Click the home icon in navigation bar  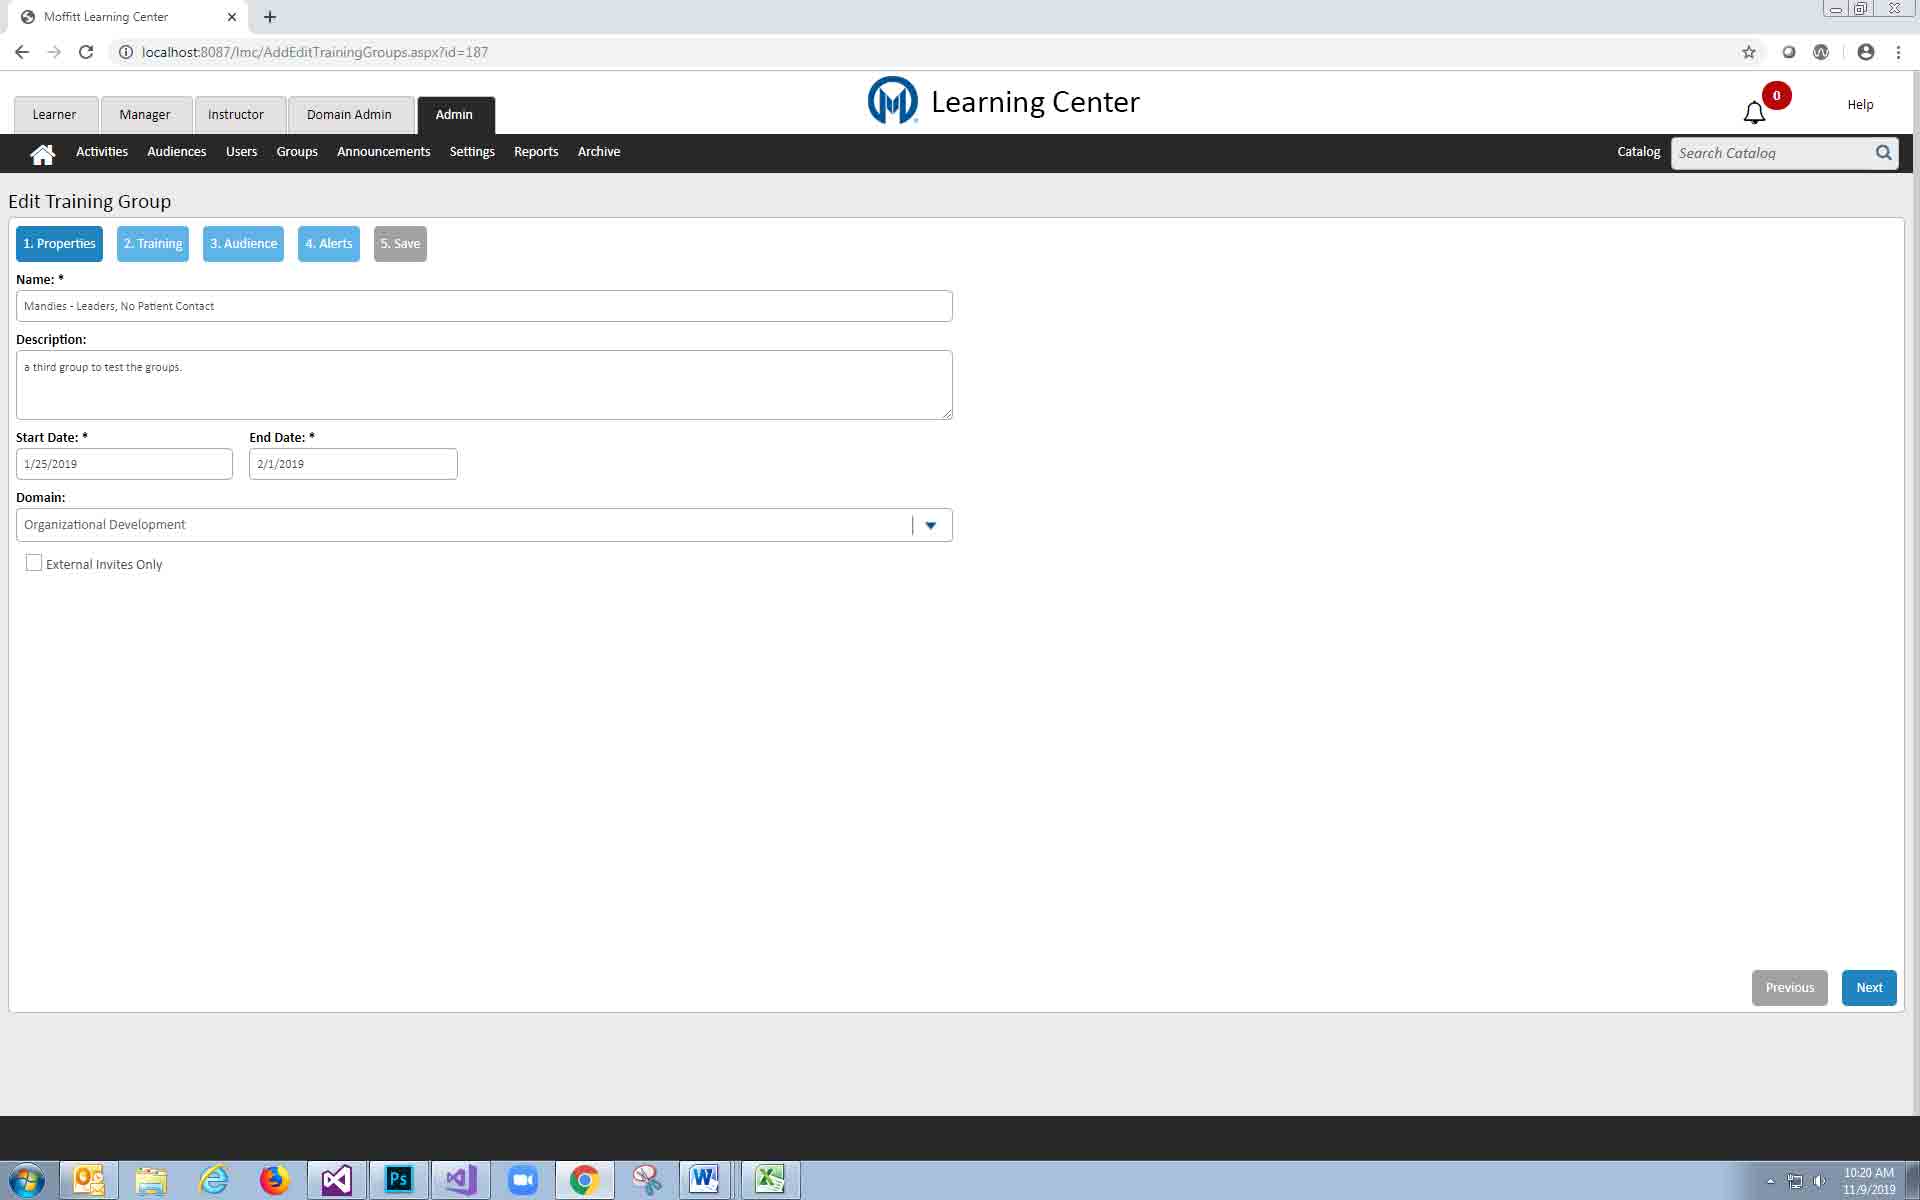(x=42, y=154)
